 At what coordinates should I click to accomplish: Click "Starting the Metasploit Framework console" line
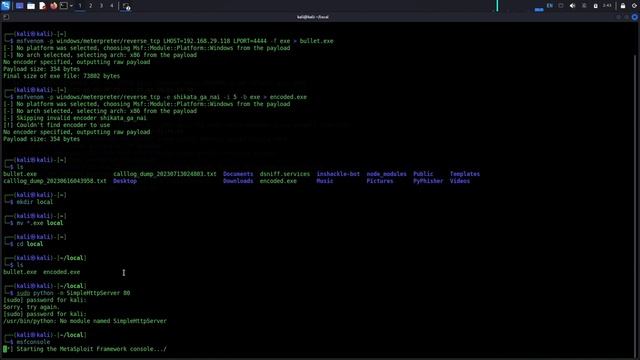[85, 349]
